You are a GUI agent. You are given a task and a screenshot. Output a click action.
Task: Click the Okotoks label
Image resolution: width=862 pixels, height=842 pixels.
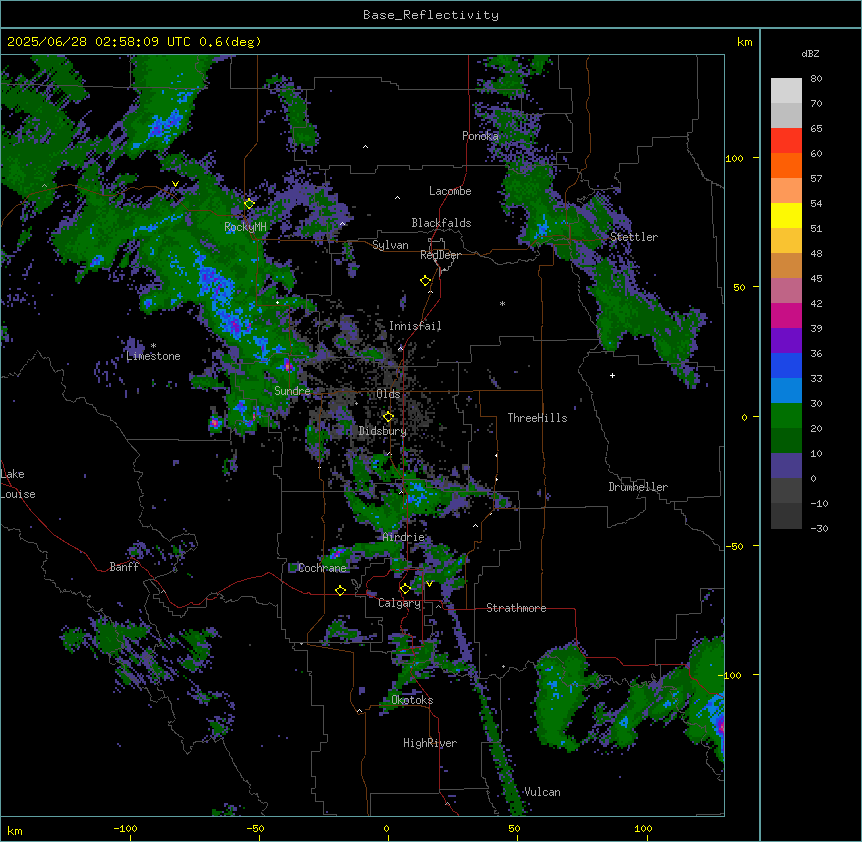point(412,700)
